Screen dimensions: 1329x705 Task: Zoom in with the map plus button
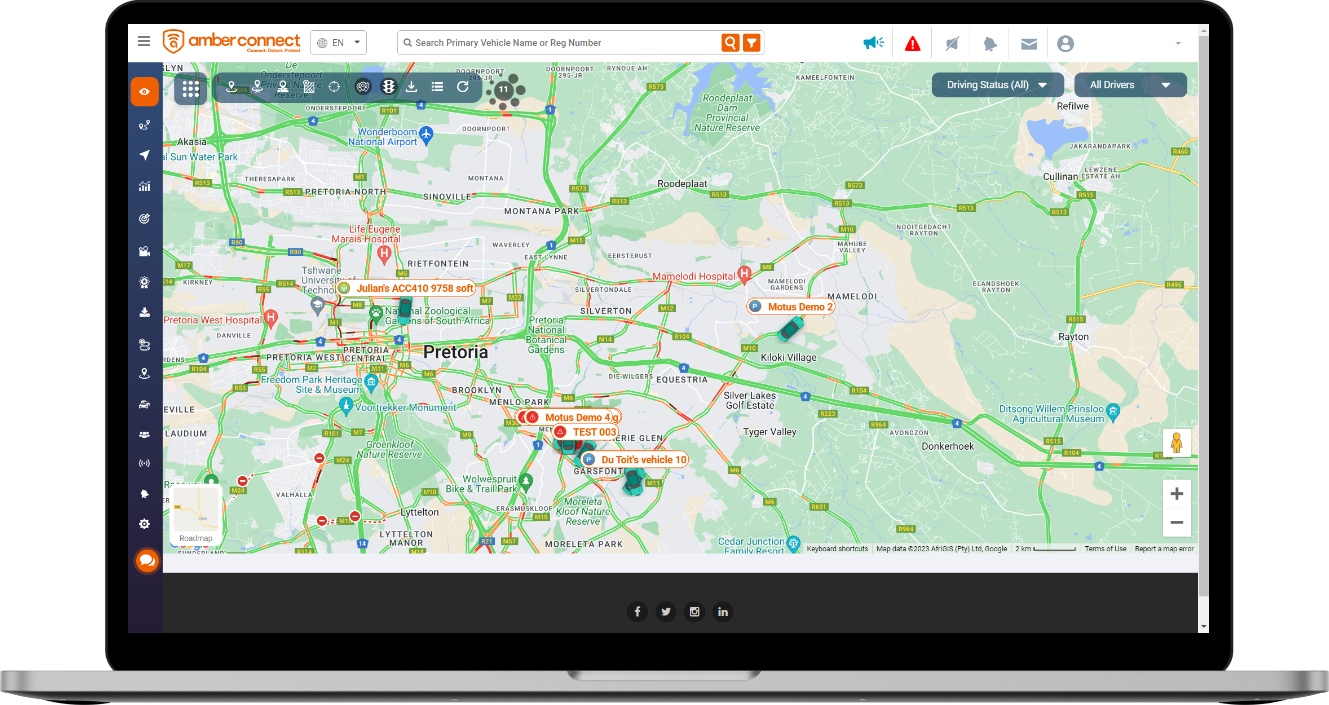(1177, 494)
